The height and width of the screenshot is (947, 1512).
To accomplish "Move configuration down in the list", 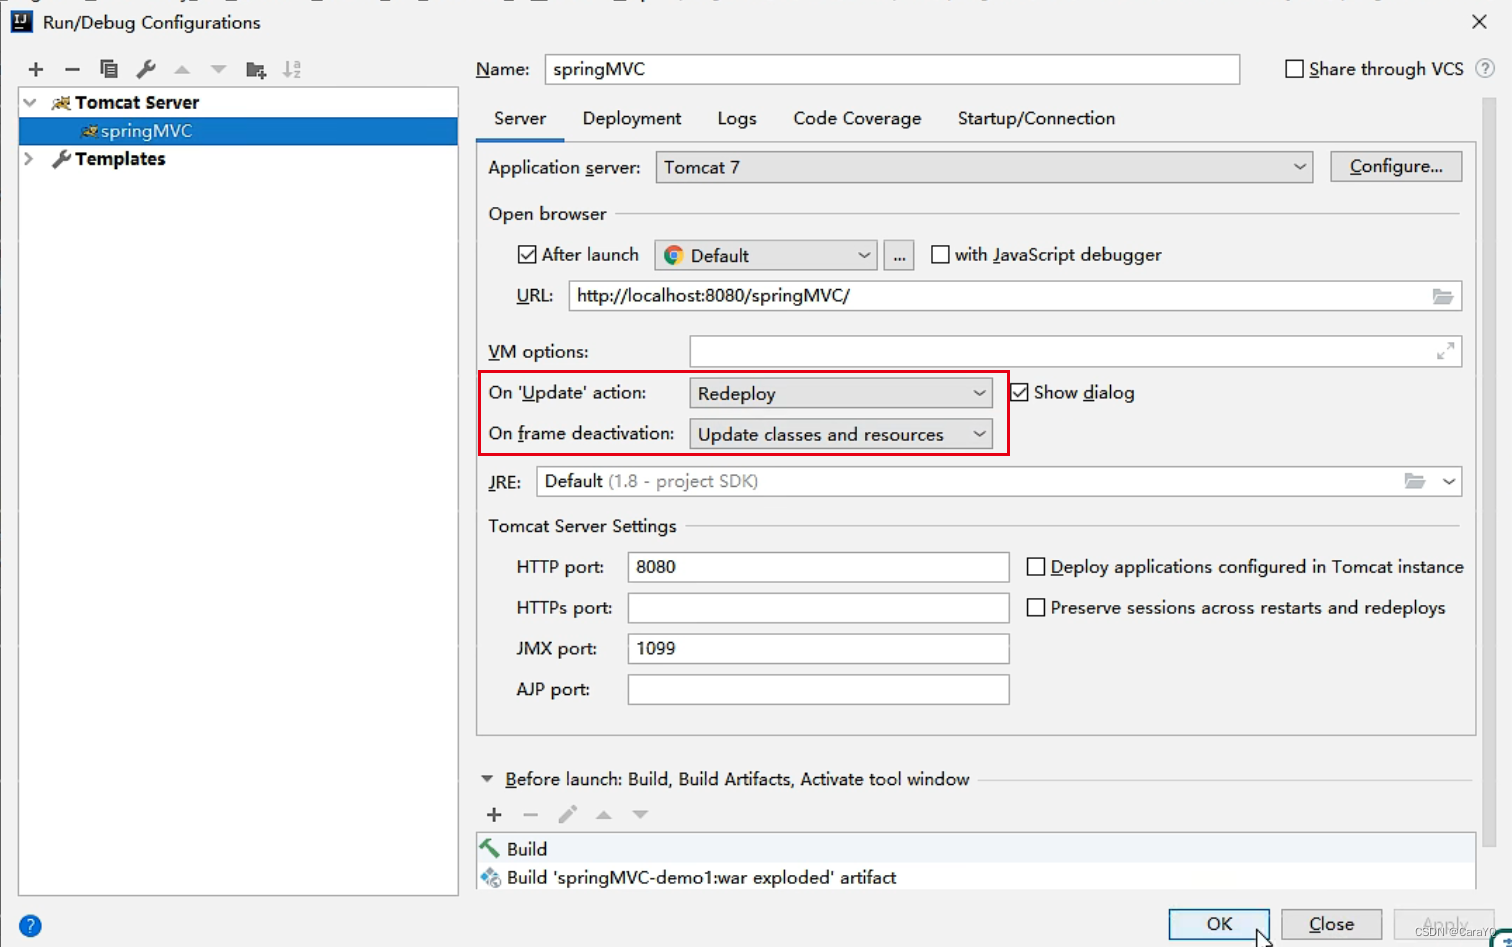I will (x=218, y=69).
